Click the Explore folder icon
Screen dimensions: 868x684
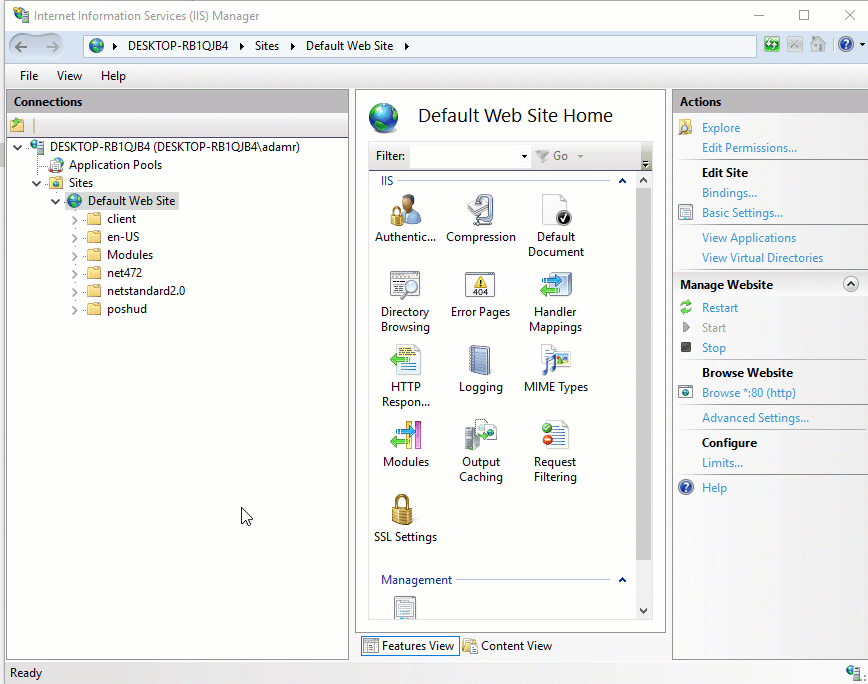(686, 127)
